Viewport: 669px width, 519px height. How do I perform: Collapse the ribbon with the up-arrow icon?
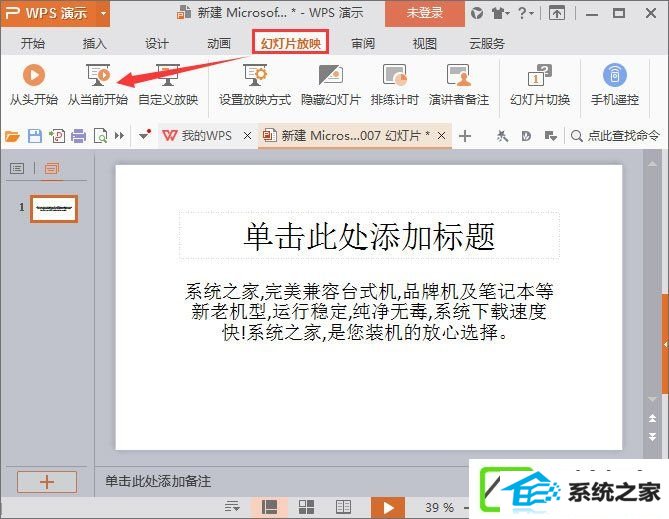[x=556, y=14]
